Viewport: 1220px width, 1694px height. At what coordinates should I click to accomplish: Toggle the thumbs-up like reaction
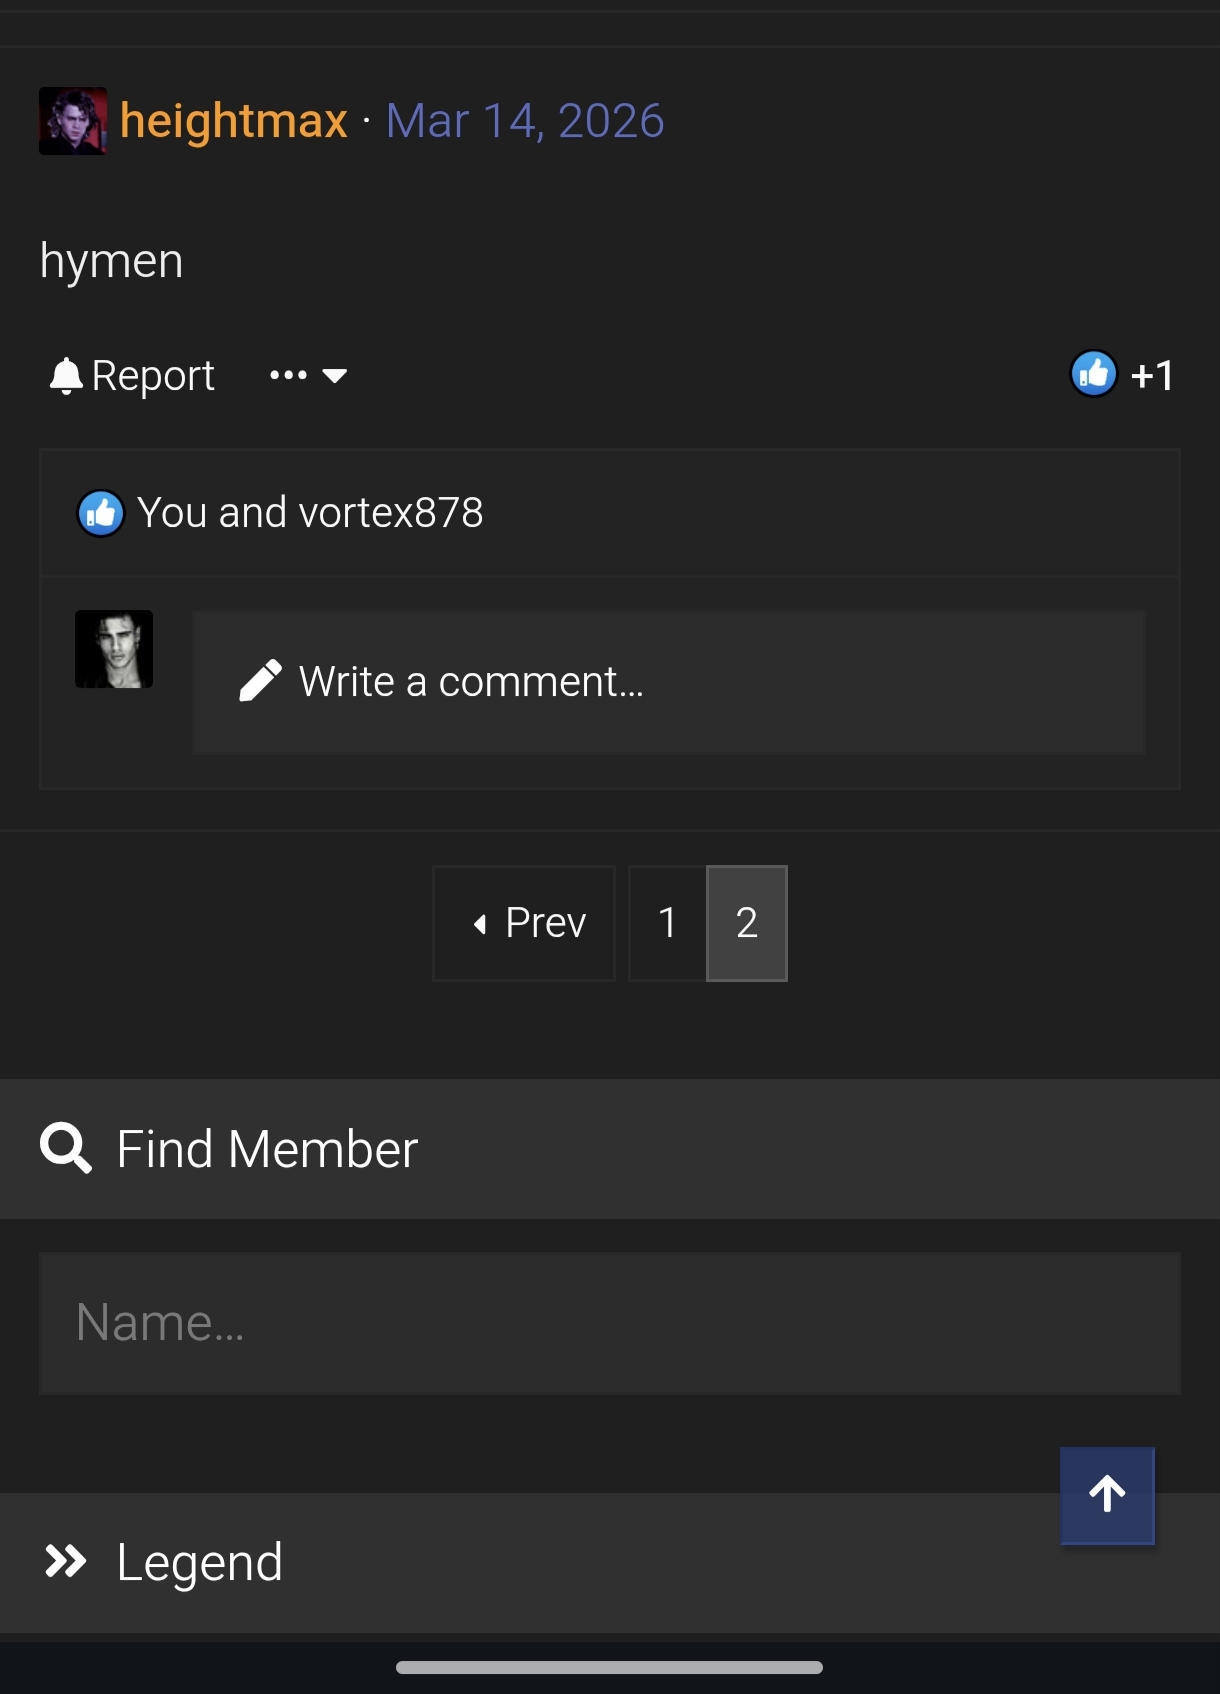[x=1094, y=375]
